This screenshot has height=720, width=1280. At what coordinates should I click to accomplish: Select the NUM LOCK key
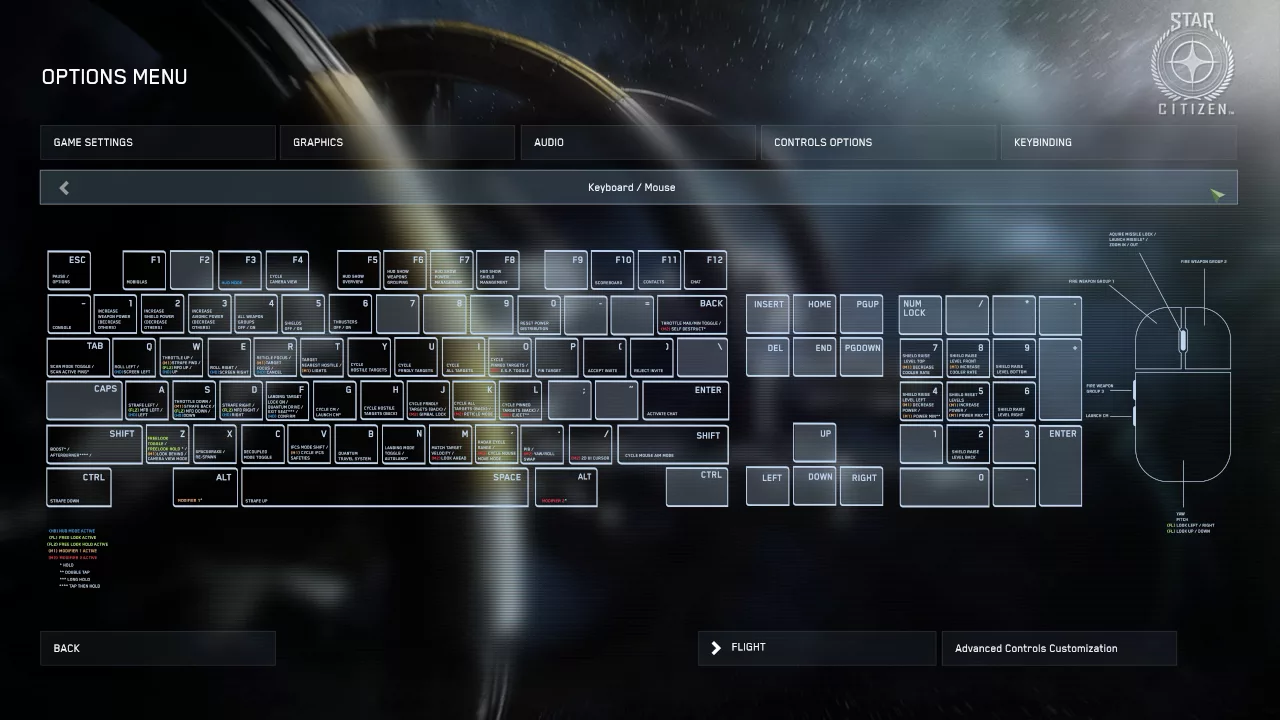[x=921, y=314]
